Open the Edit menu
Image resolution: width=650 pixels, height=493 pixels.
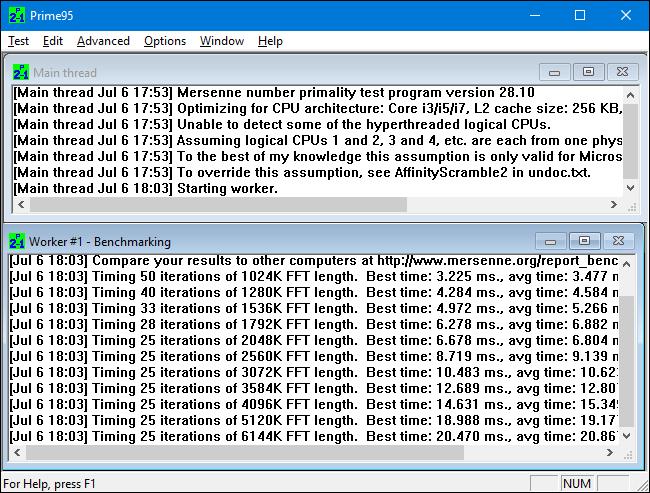53,41
